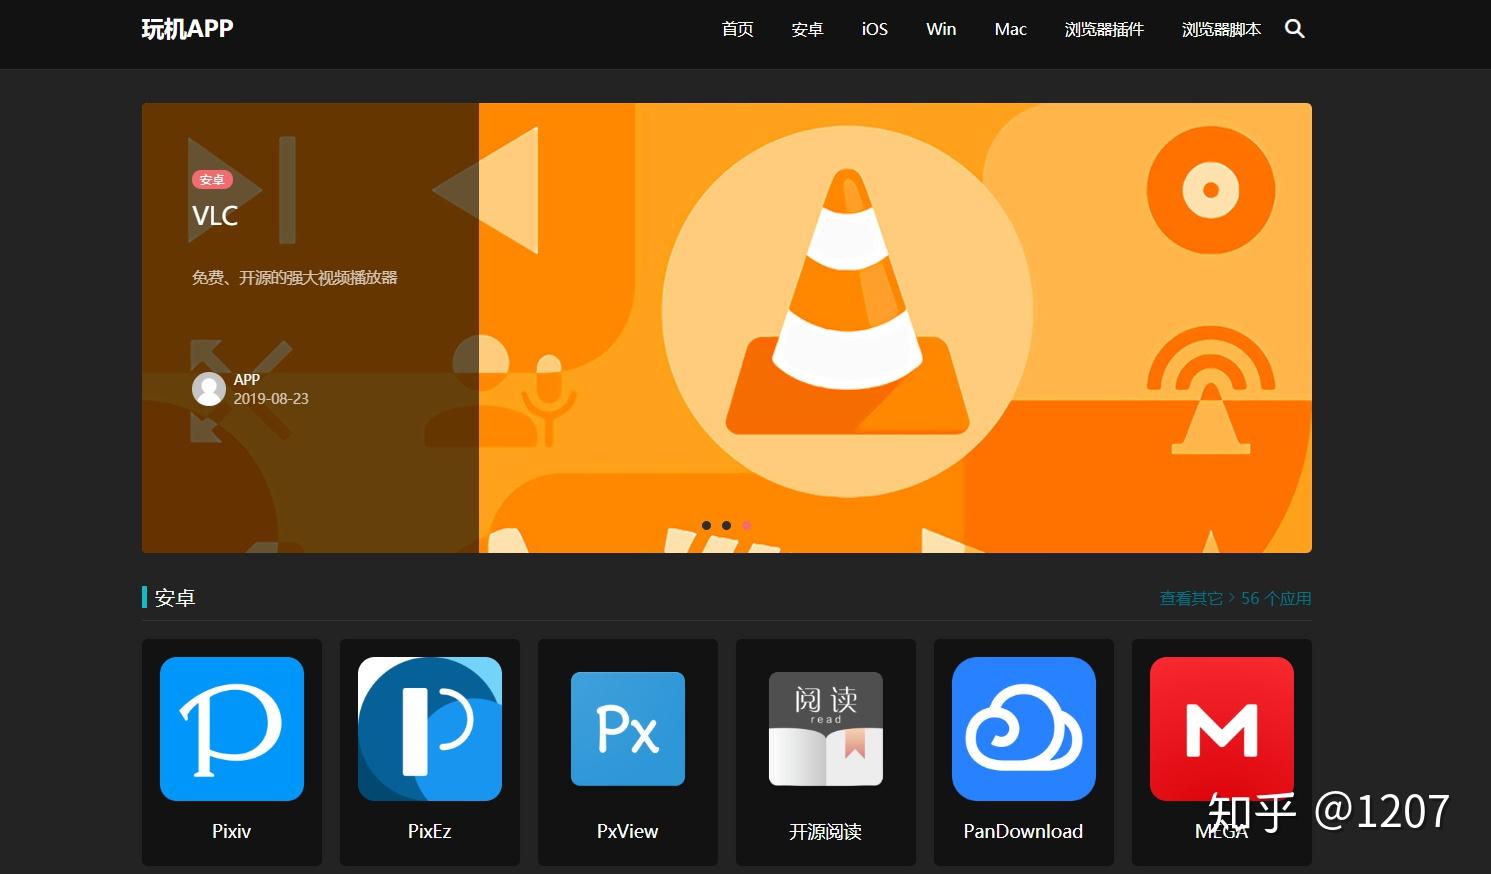This screenshot has height=874, width=1491.
Task: Open the PixEz app icon
Action: [x=430, y=729]
